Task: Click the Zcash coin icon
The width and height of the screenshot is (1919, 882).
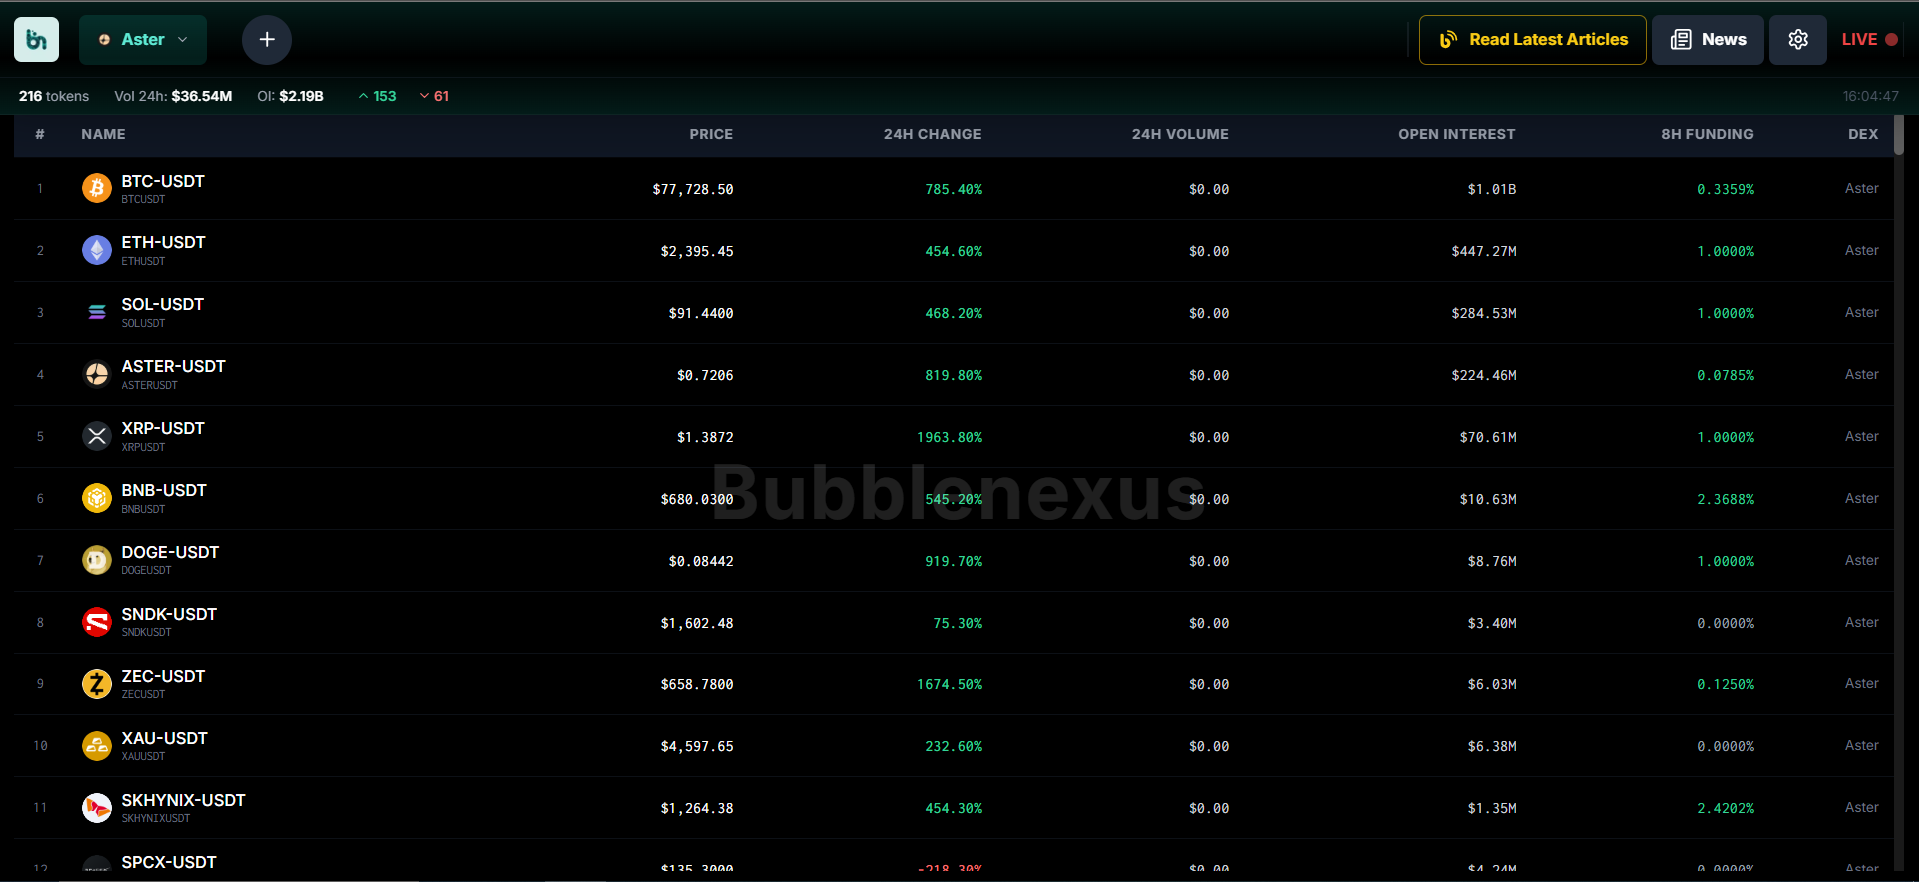Action: 97,684
